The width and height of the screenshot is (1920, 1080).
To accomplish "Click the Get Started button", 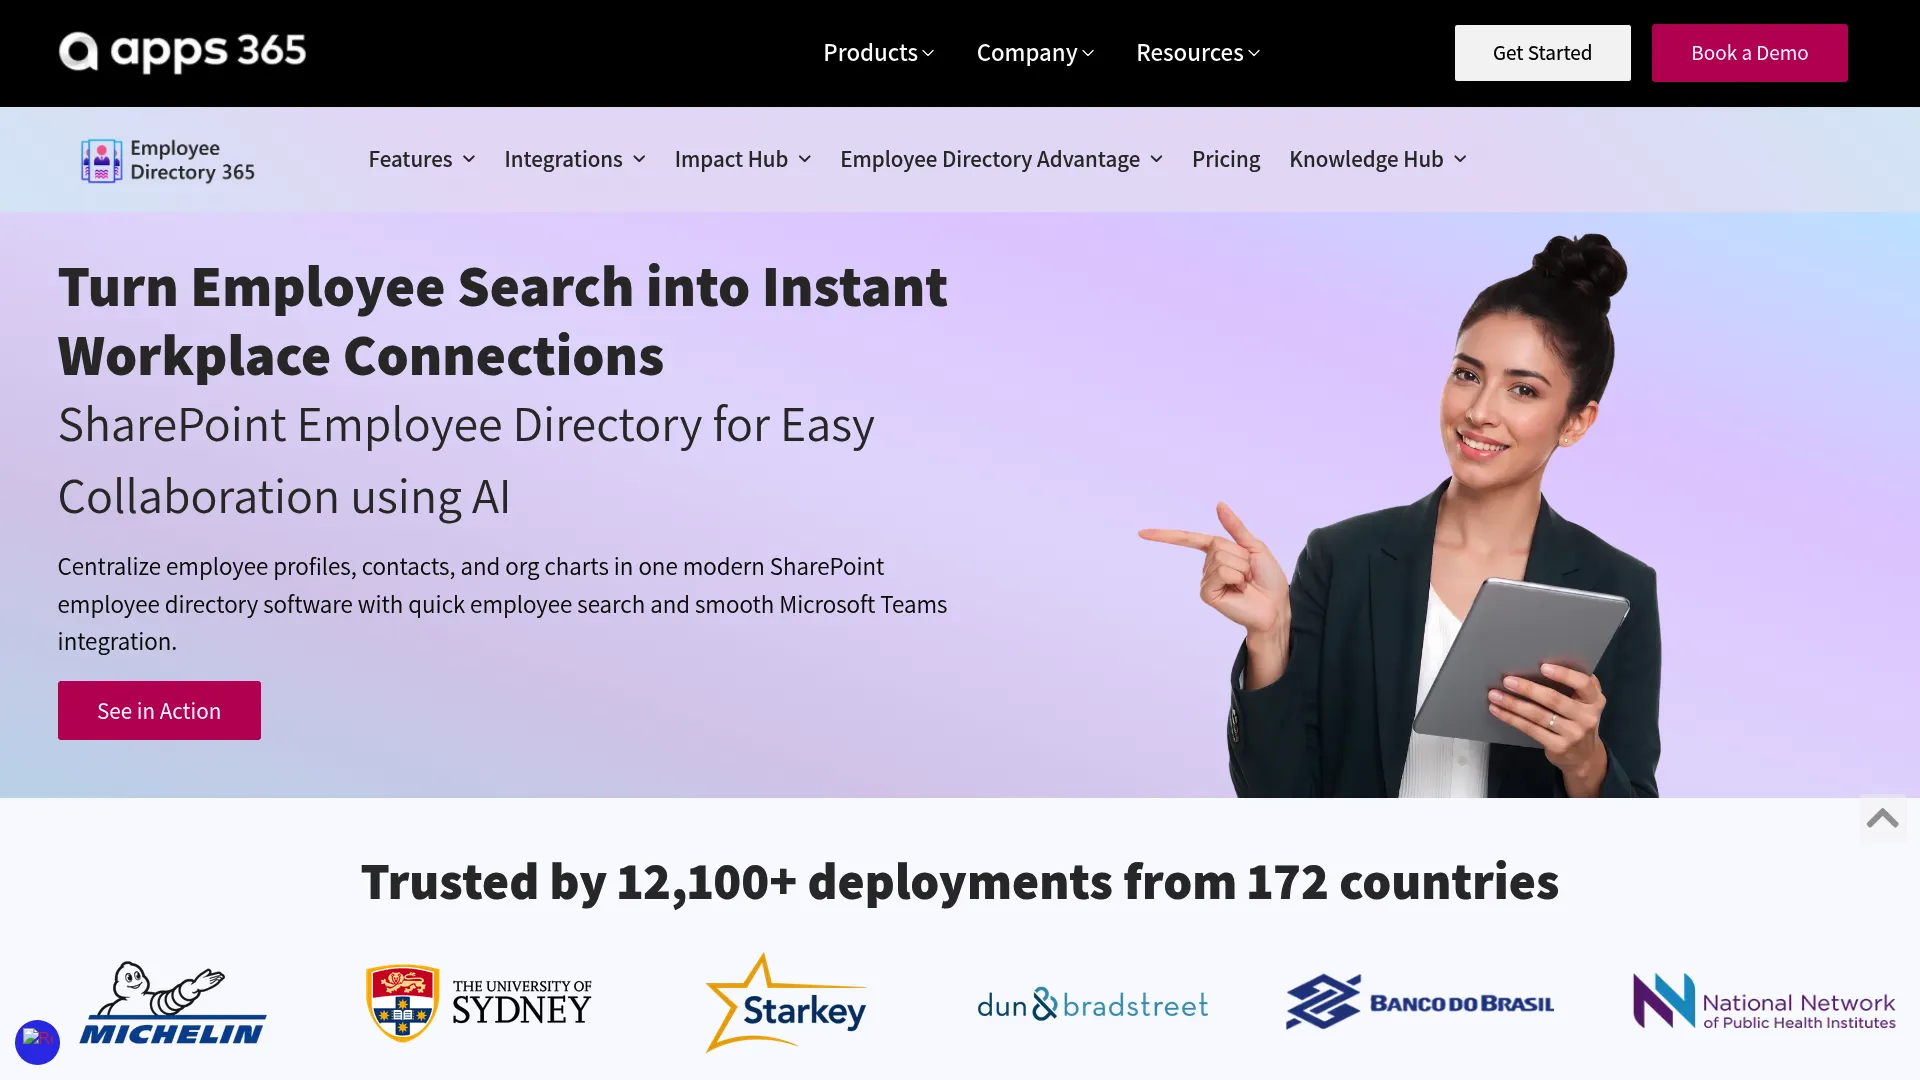I will (1542, 53).
